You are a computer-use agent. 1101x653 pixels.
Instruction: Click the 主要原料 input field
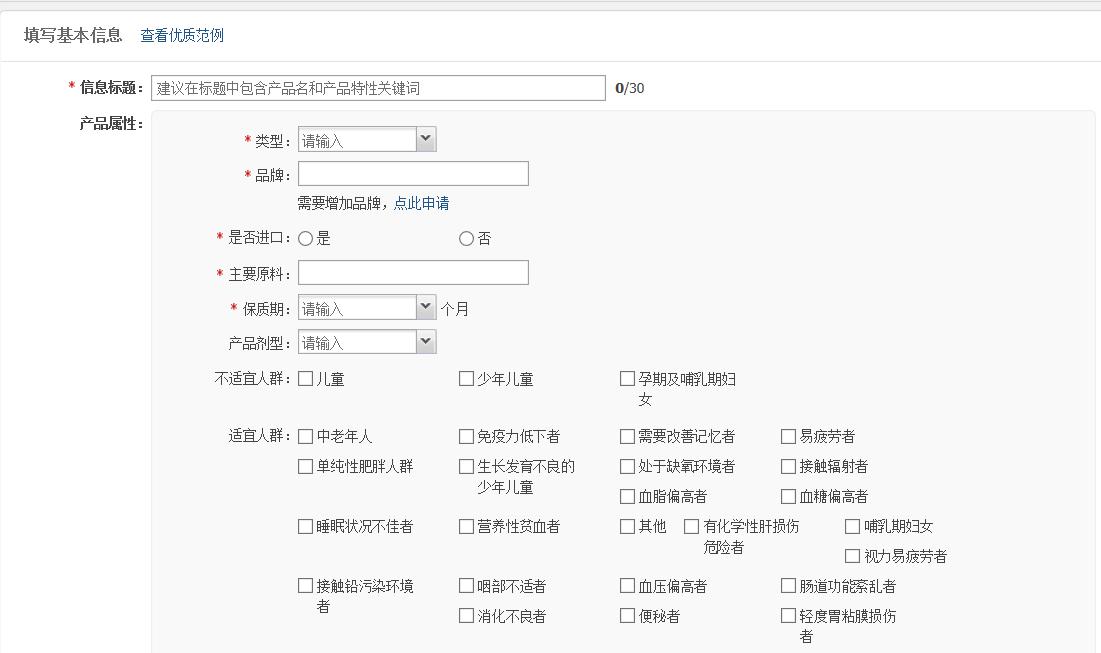[412, 272]
